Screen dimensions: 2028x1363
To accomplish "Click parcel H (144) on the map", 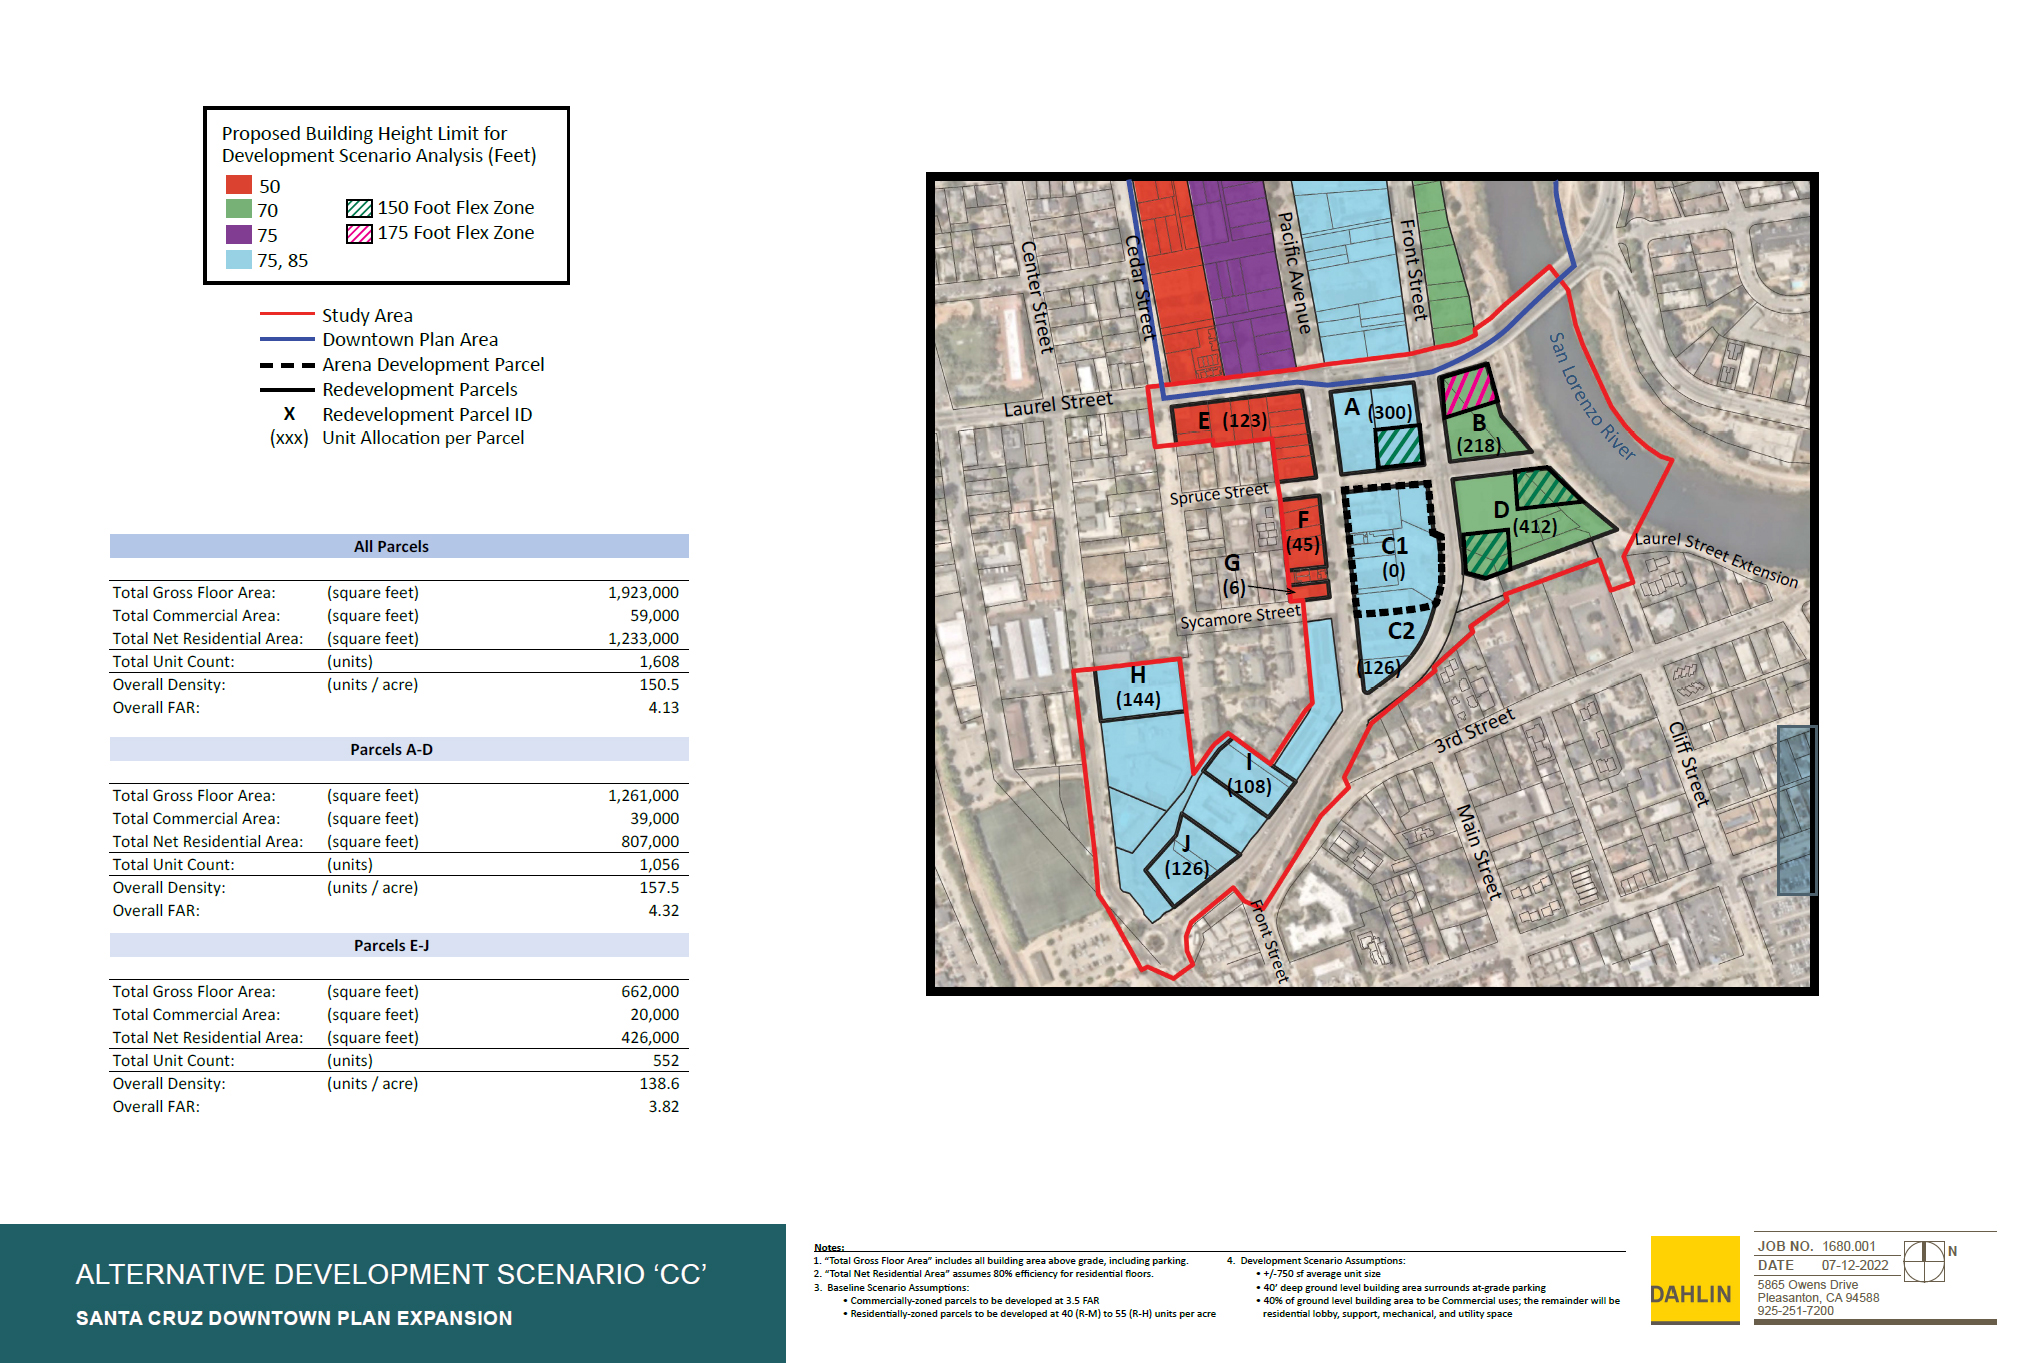I will (1138, 688).
